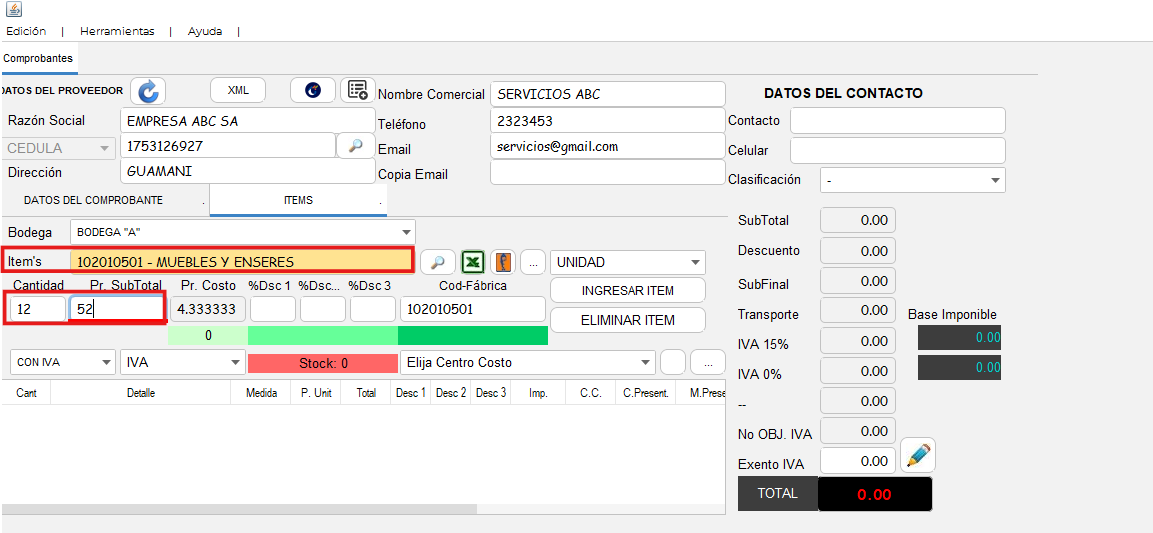
Task: Click magnifier search icon next to cedula number
Action: [355, 145]
